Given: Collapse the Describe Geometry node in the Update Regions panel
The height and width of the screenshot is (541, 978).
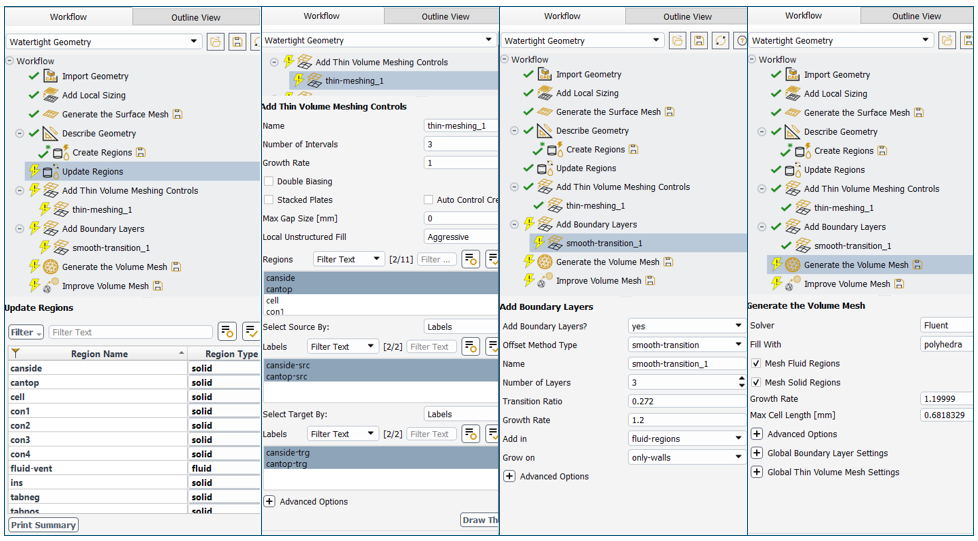Looking at the screenshot, I should point(19,133).
